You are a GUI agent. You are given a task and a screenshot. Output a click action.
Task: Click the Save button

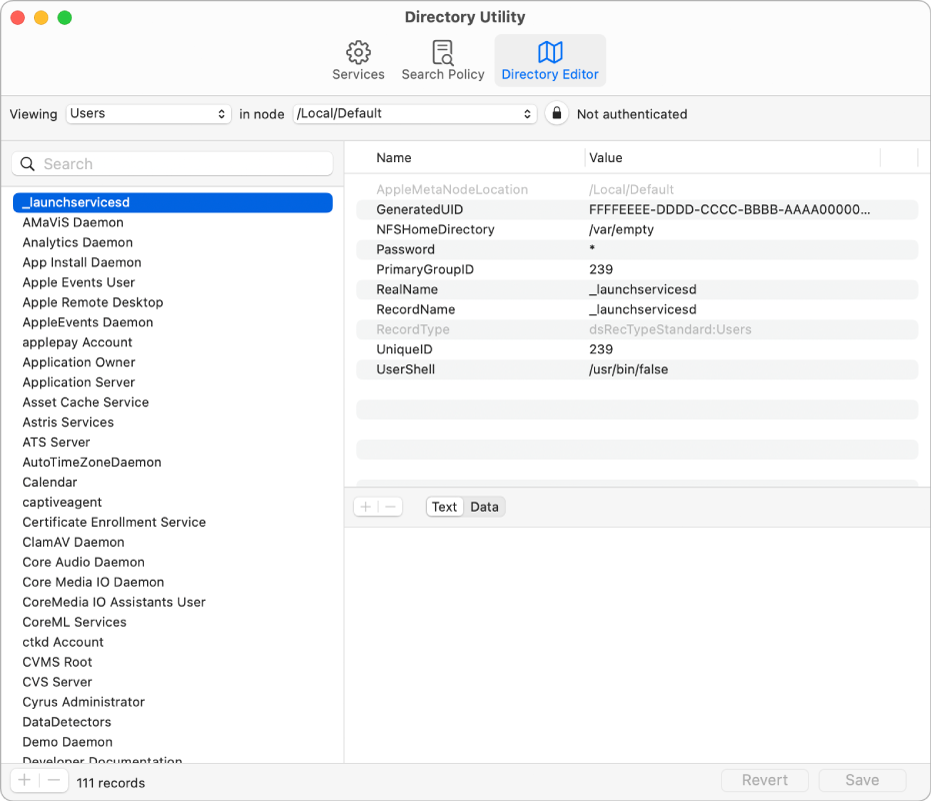pos(862,780)
